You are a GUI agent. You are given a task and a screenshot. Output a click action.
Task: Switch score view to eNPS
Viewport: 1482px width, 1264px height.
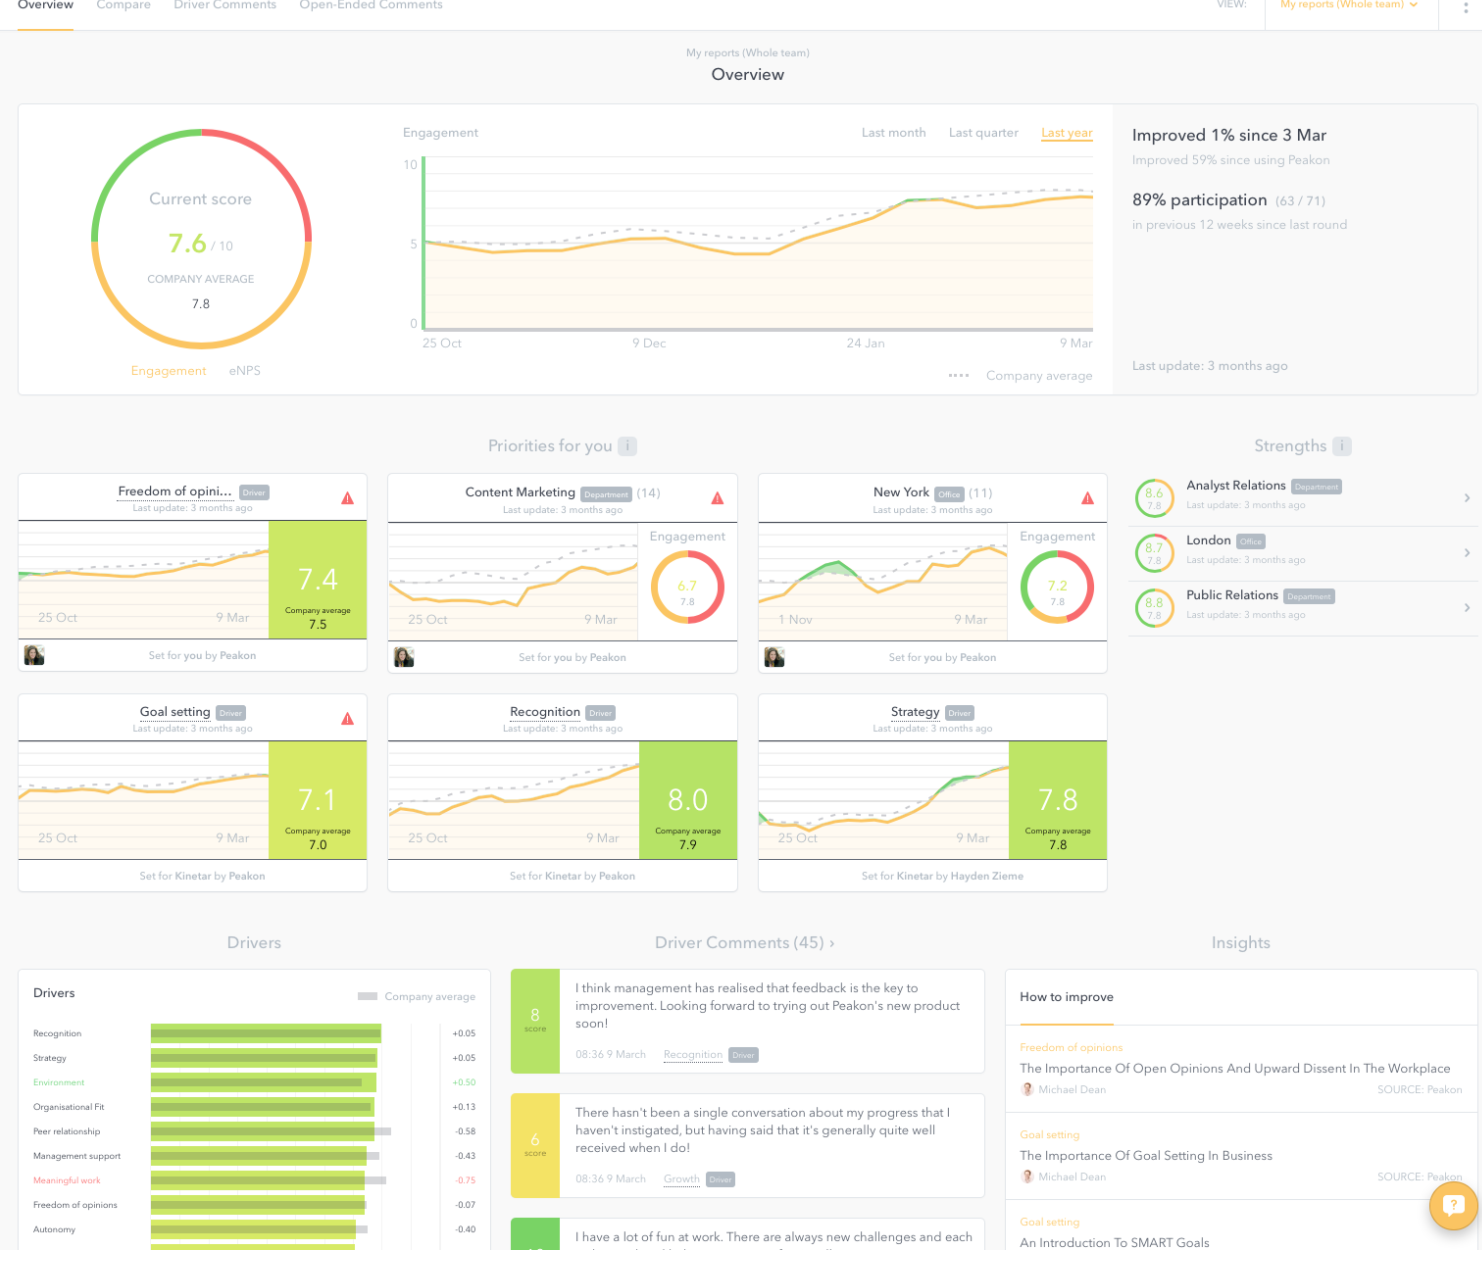pos(244,371)
